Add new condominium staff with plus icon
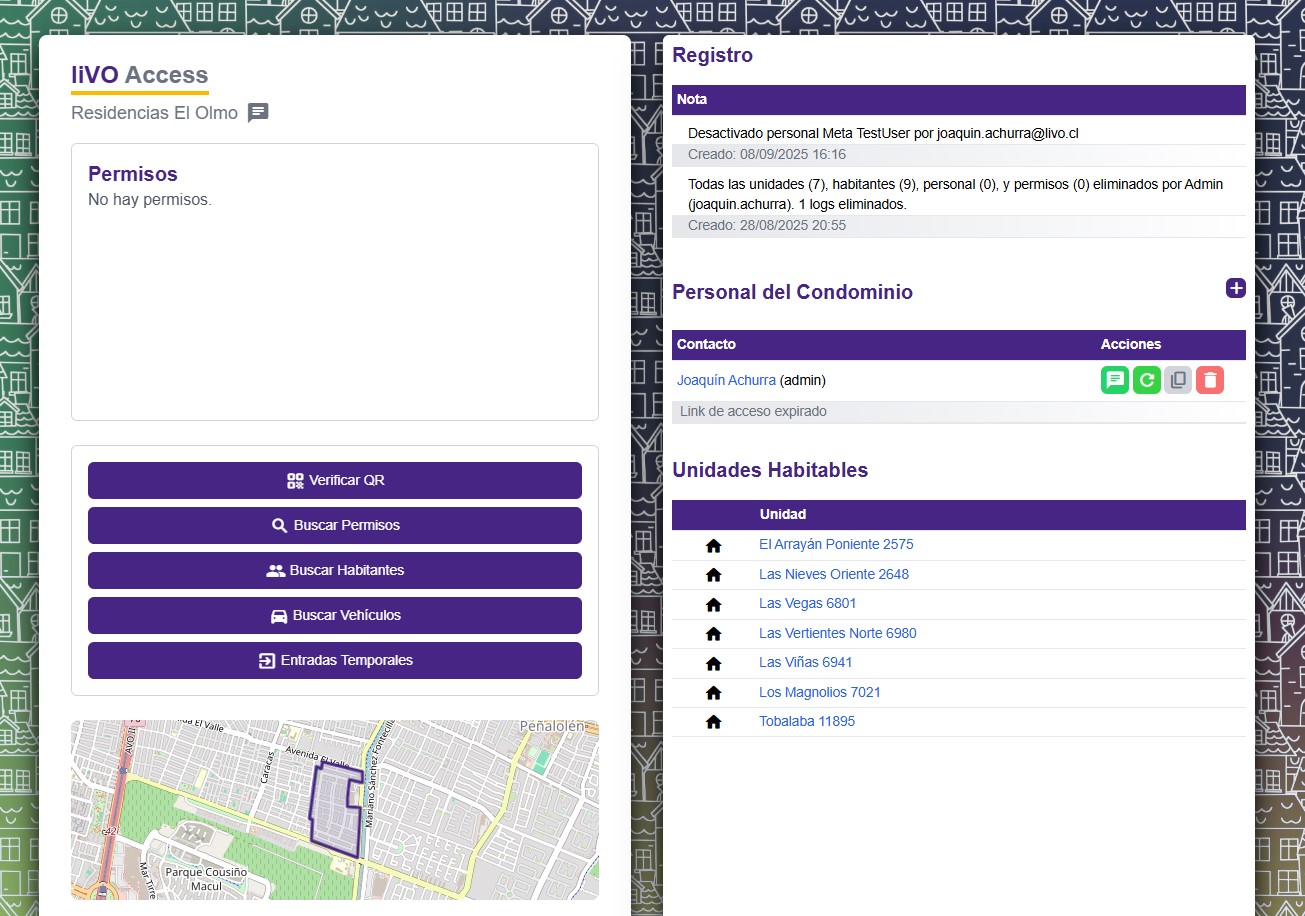Image resolution: width=1305 pixels, height=916 pixels. click(1236, 288)
